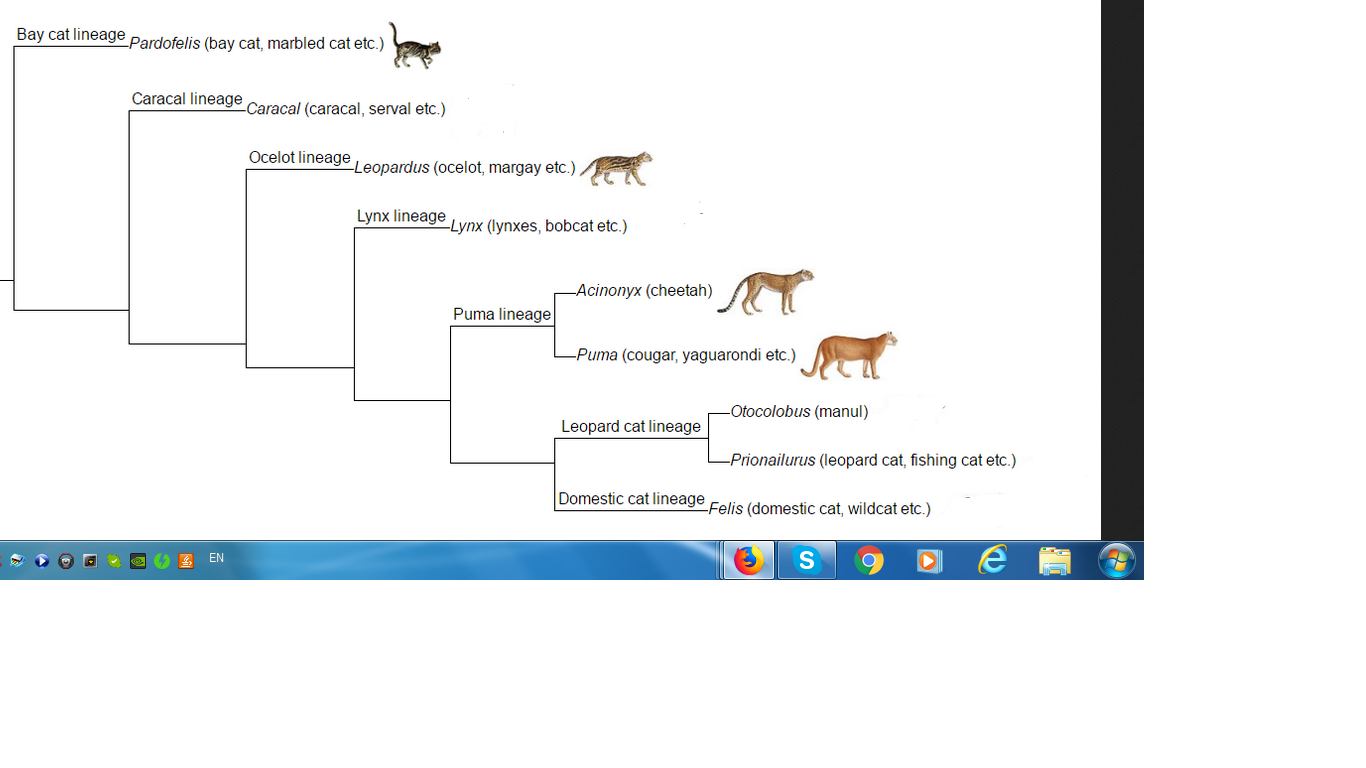Click the orange Java tray icon
This screenshot has width=1366, height=768.
(x=186, y=561)
